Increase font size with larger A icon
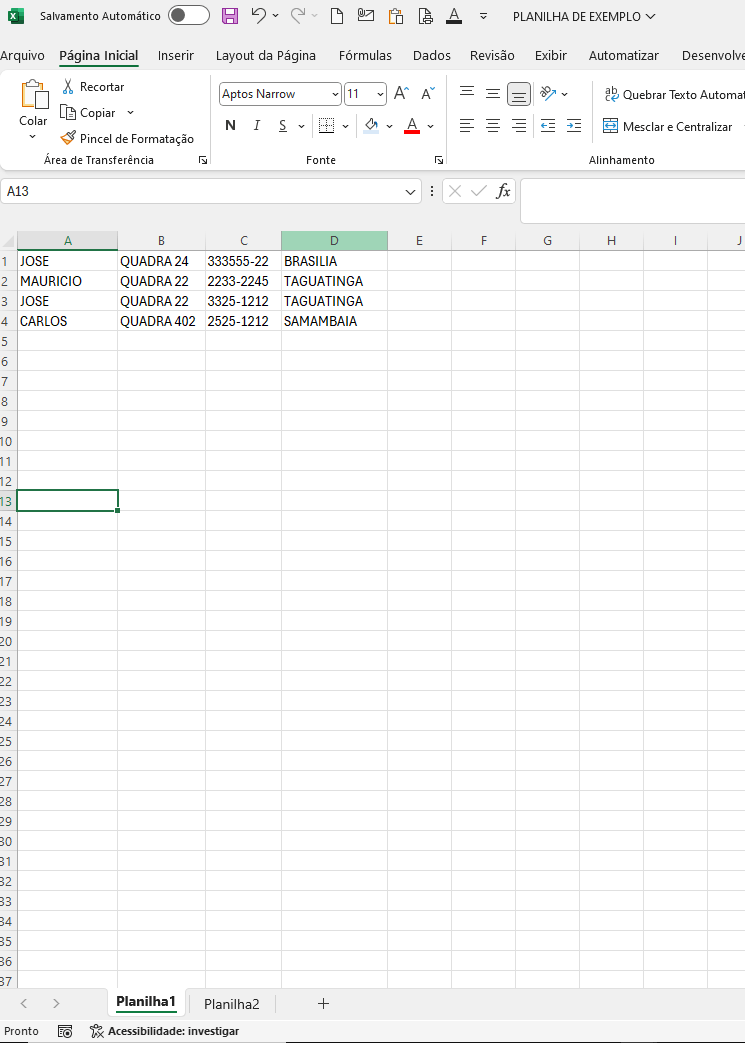The width and height of the screenshot is (745, 1043). click(401, 94)
